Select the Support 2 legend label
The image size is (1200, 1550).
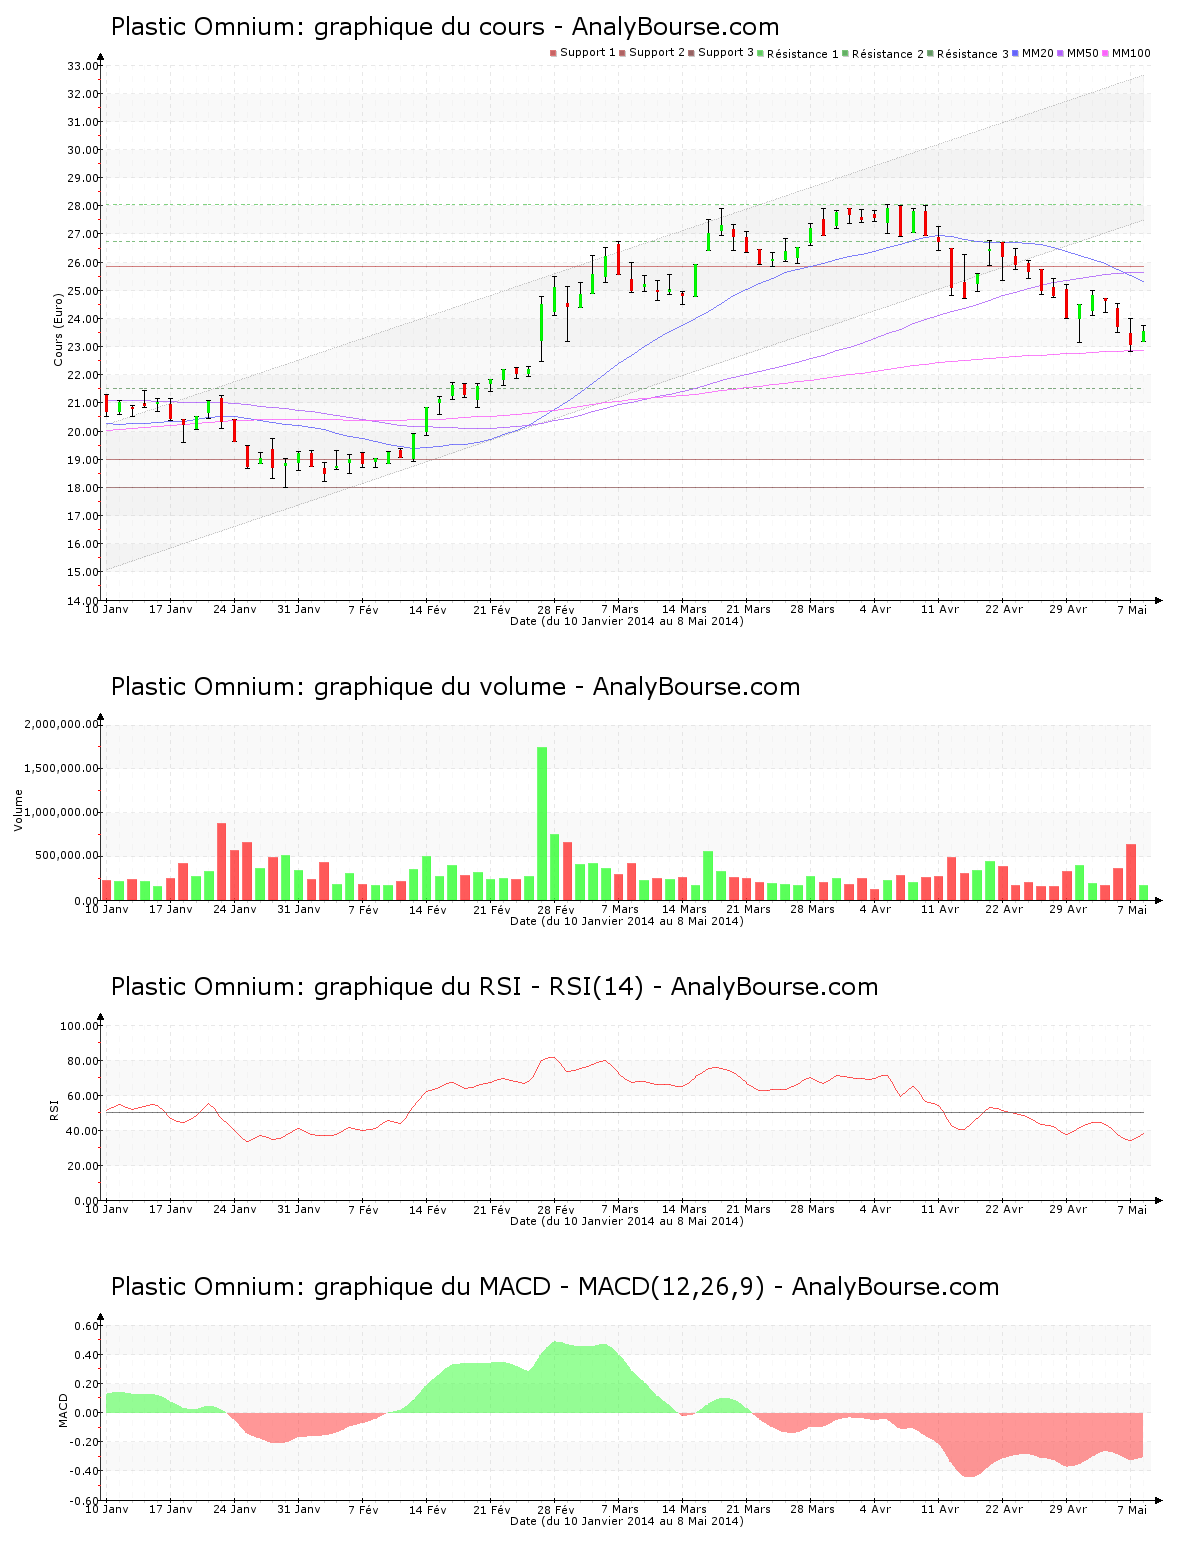click(x=657, y=53)
